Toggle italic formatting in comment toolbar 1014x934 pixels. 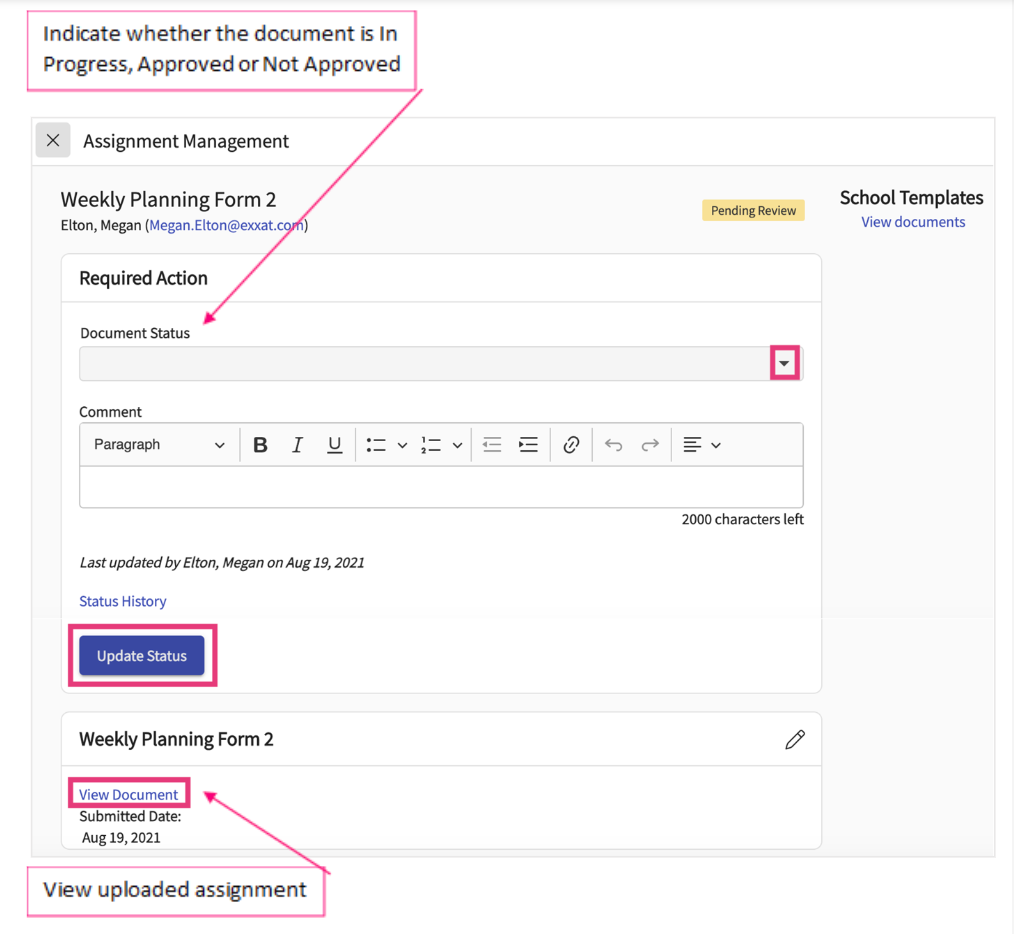297,445
